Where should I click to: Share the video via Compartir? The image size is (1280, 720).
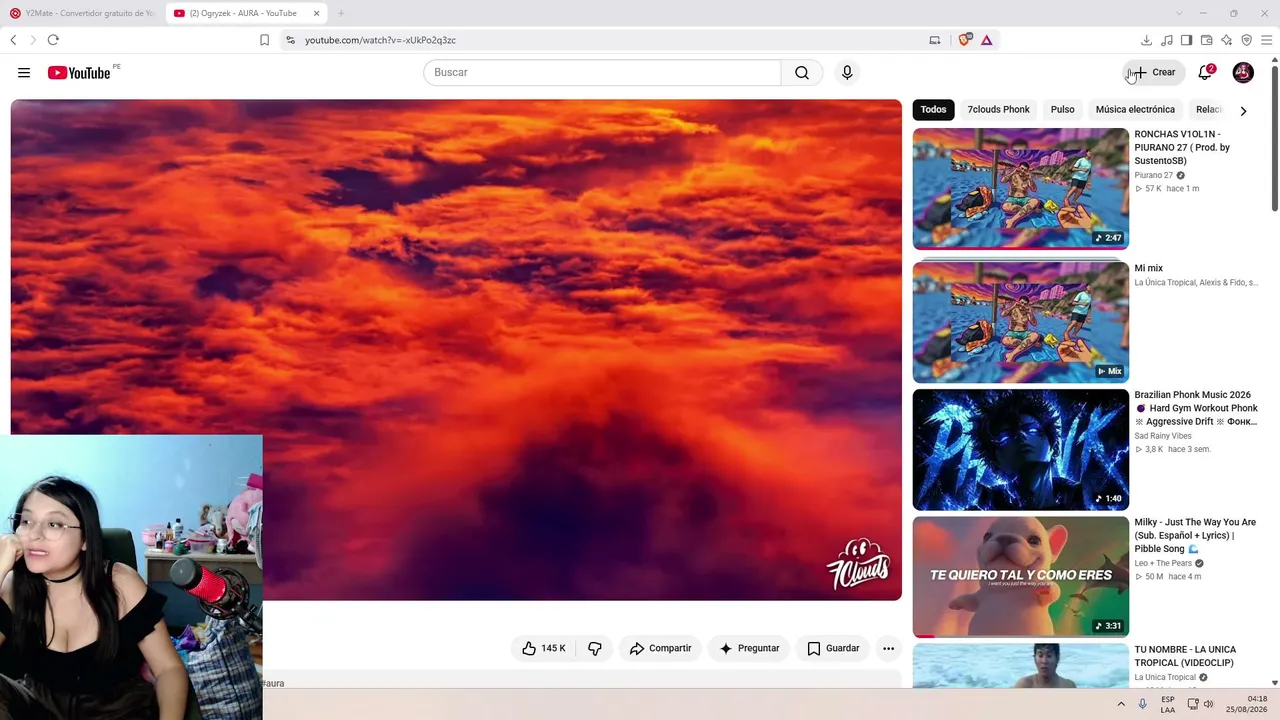coord(660,648)
